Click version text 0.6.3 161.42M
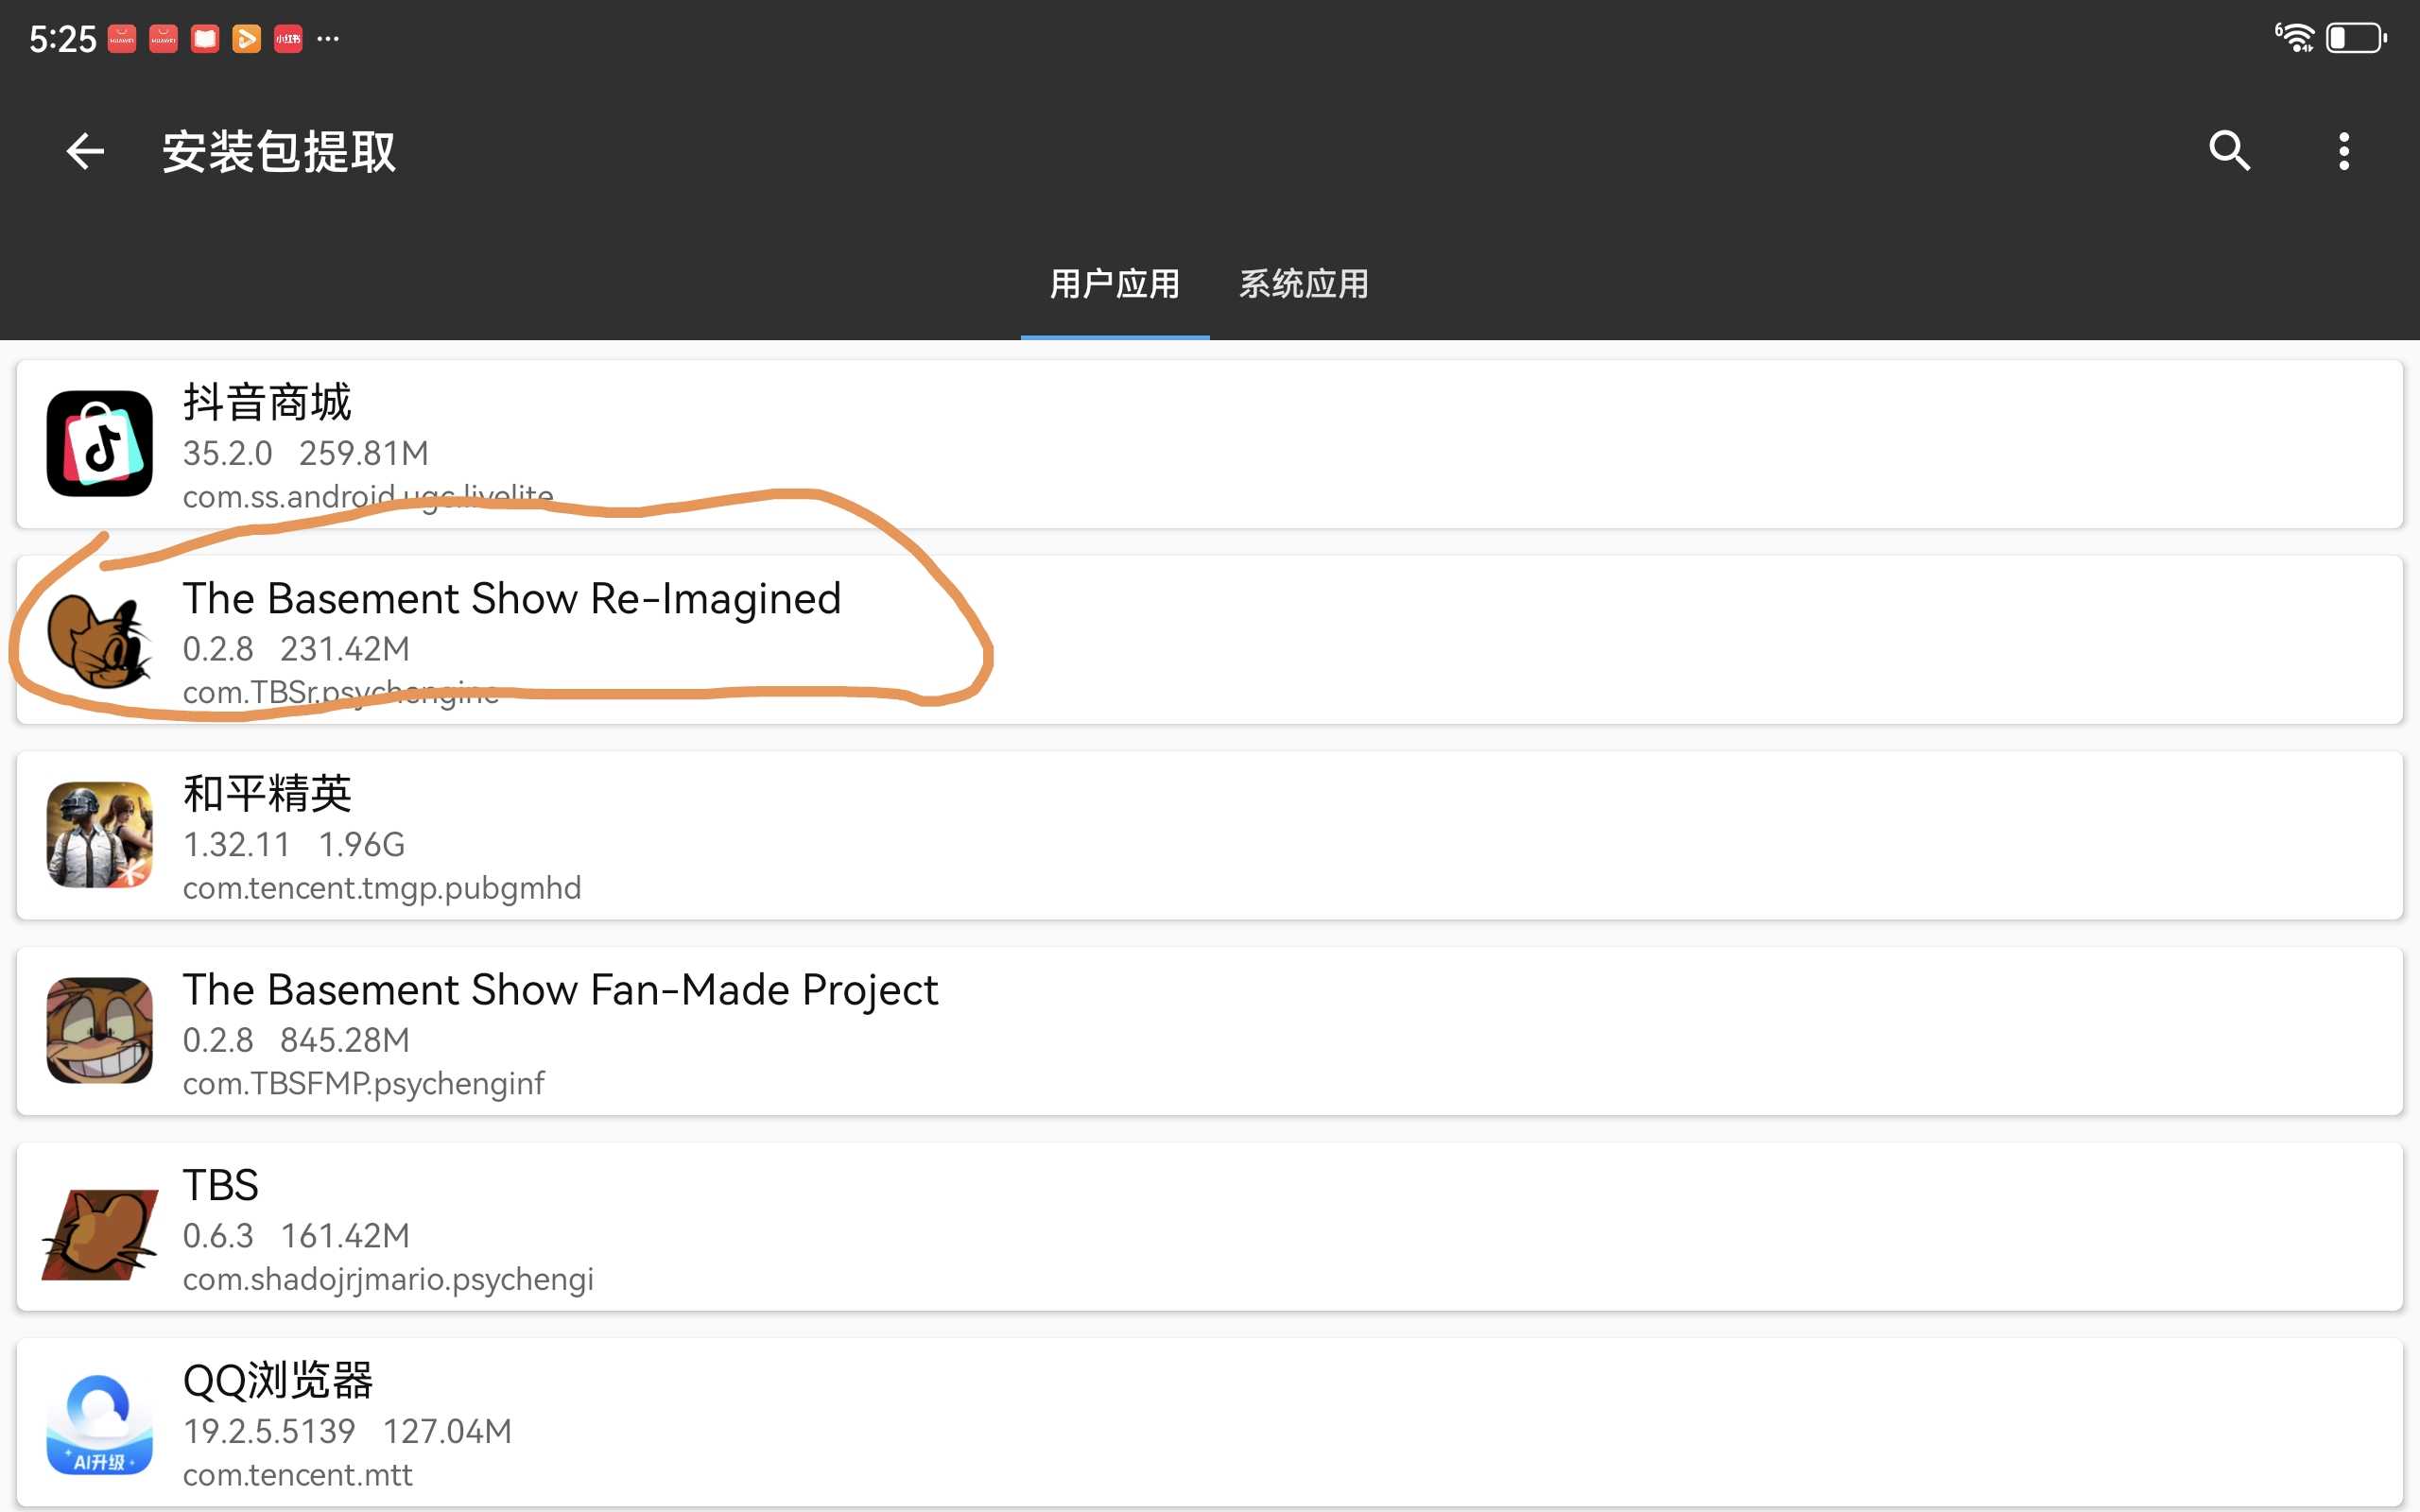This screenshot has height=1512, width=2420. [296, 1236]
